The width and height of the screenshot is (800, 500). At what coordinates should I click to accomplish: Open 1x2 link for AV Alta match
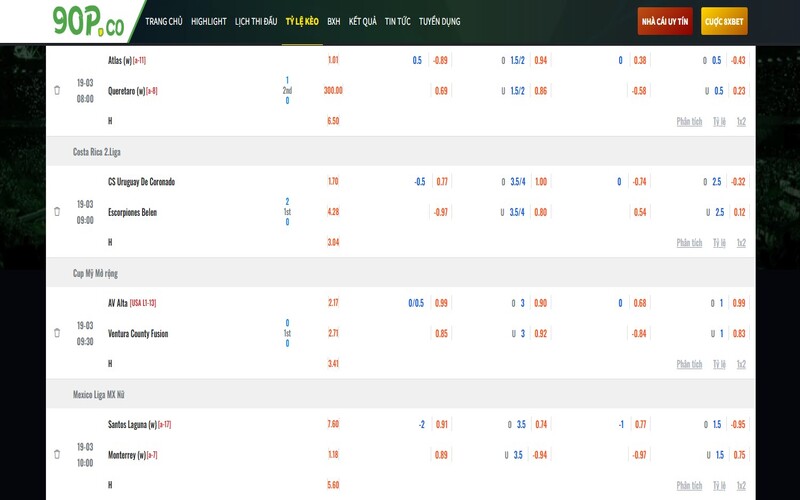(x=741, y=364)
